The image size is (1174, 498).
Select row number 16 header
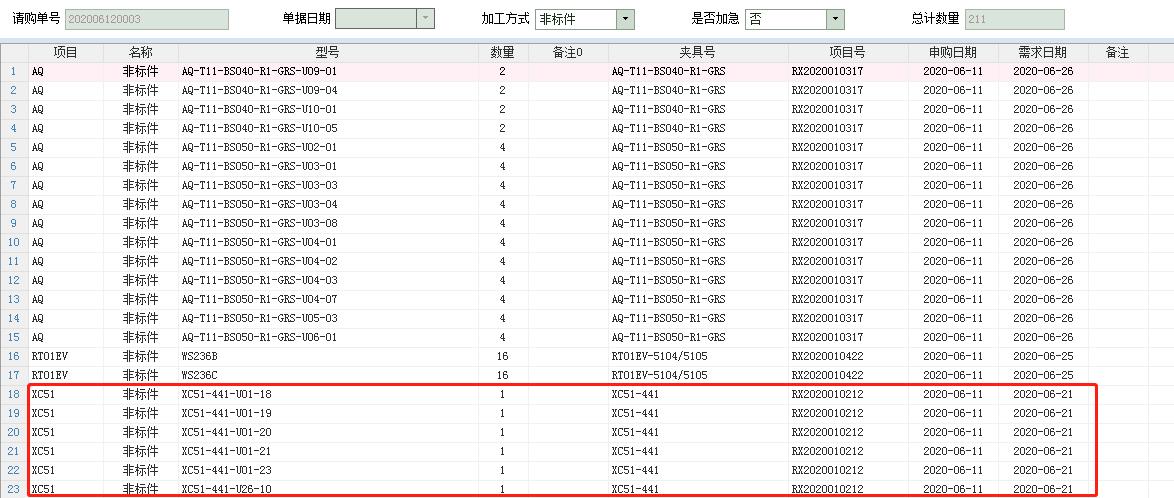pos(13,356)
